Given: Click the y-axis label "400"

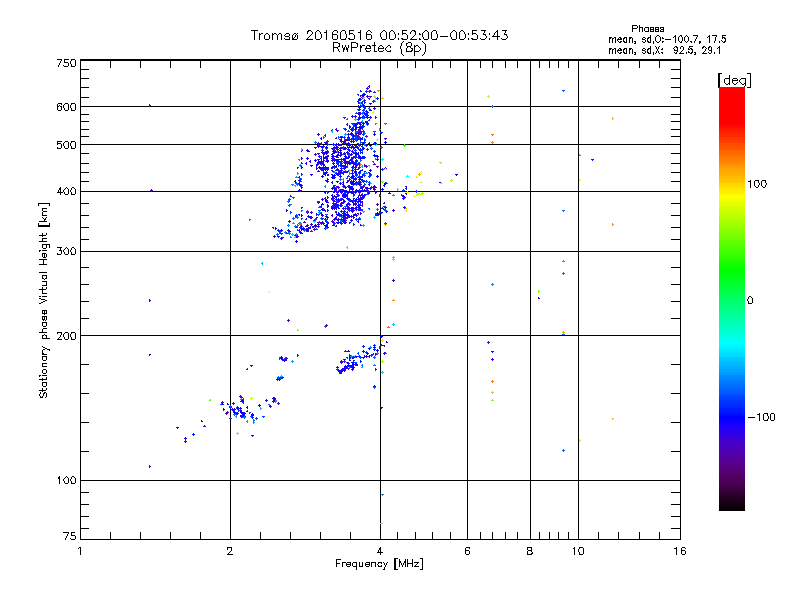Looking at the screenshot, I should pos(66,192).
